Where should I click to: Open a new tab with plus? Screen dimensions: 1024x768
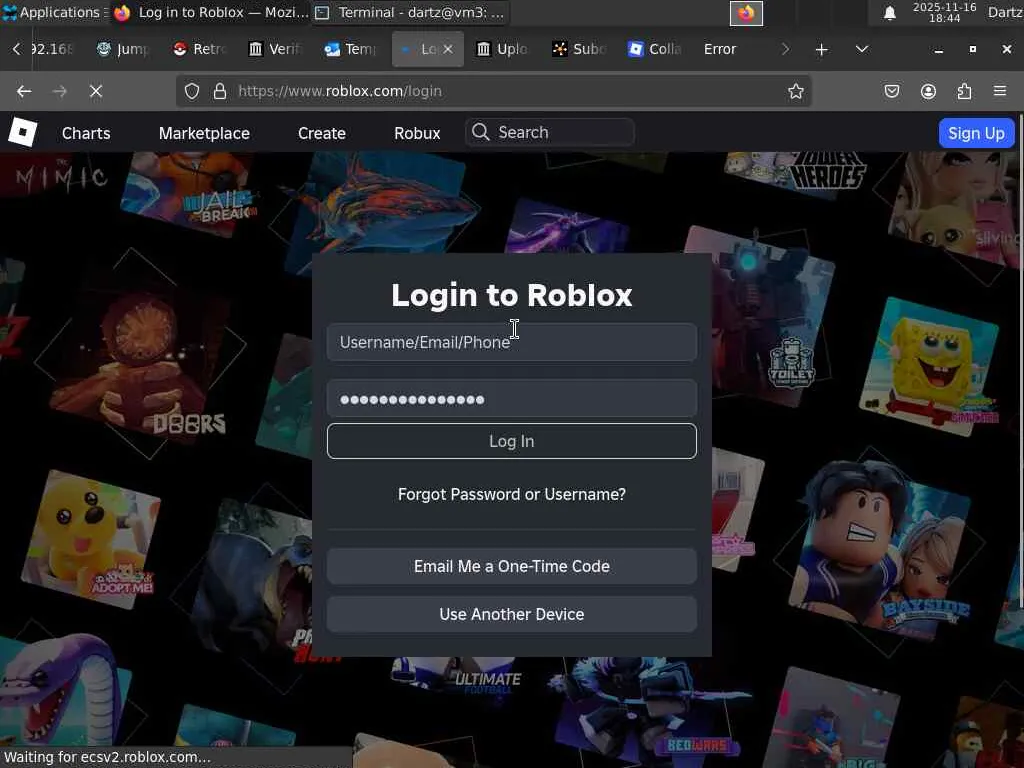click(822, 49)
